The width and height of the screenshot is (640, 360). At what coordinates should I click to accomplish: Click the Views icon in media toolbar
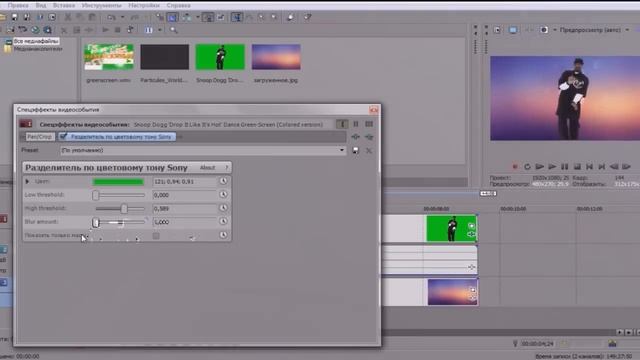(x=149, y=30)
